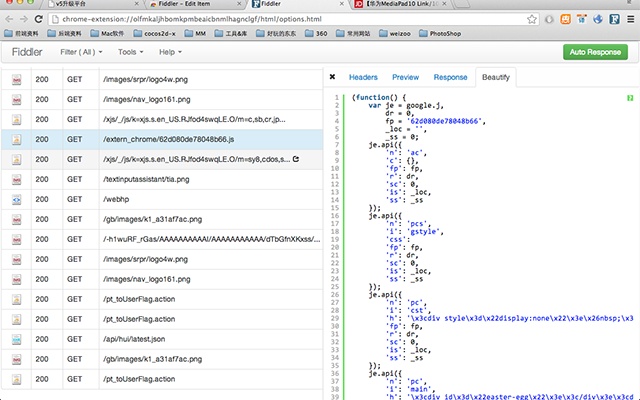Click the replay icon on the xjs m=sy8 row
Image resolution: width=640 pixels, height=400 pixels.
tap(296, 158)
